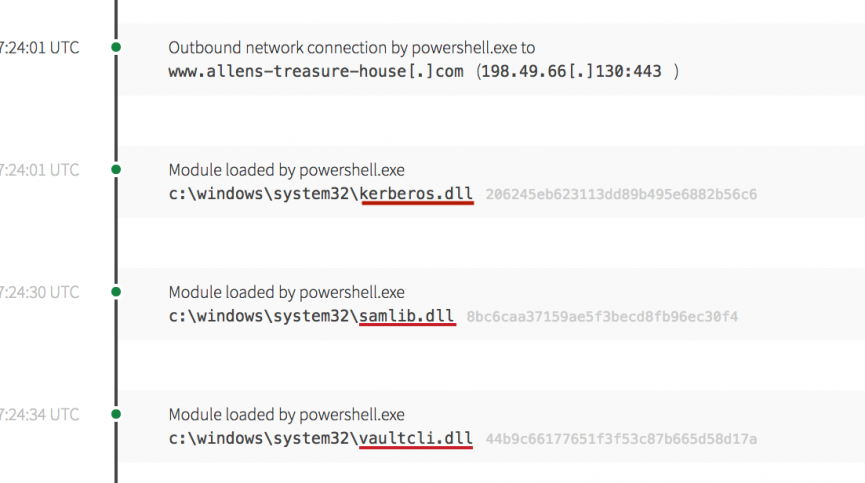Open the underlined samlib.dll module name

408,317
